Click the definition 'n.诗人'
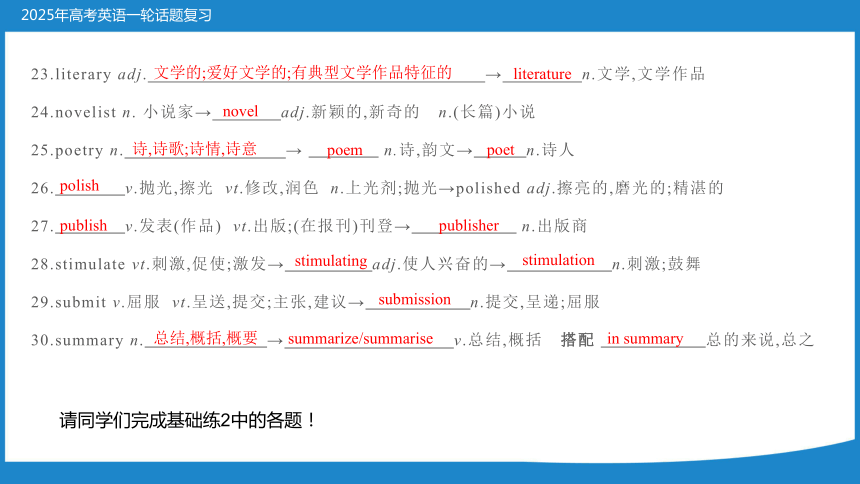 click(550, 150)
